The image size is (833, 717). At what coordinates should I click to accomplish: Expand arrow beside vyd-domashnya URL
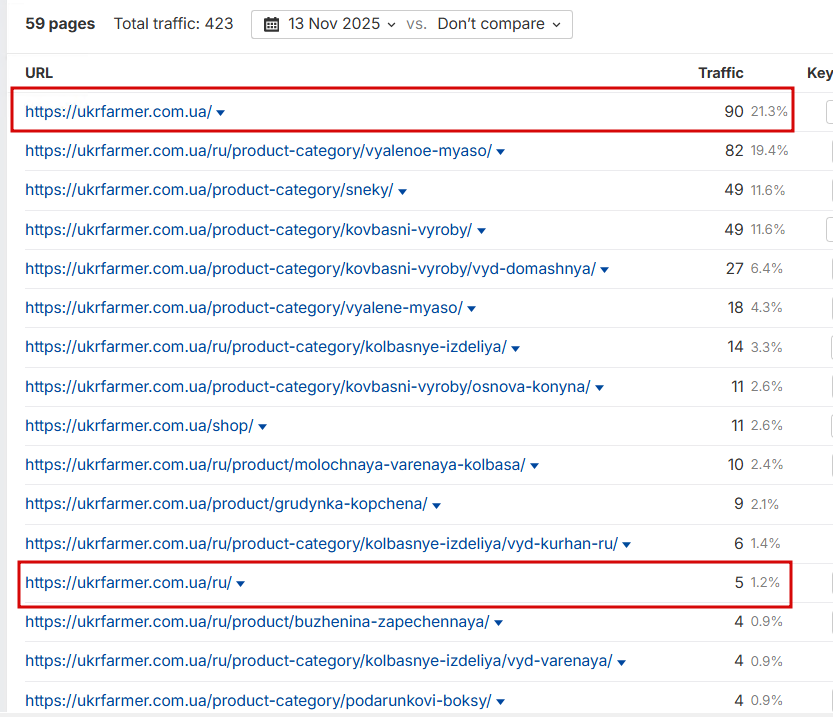604,270
